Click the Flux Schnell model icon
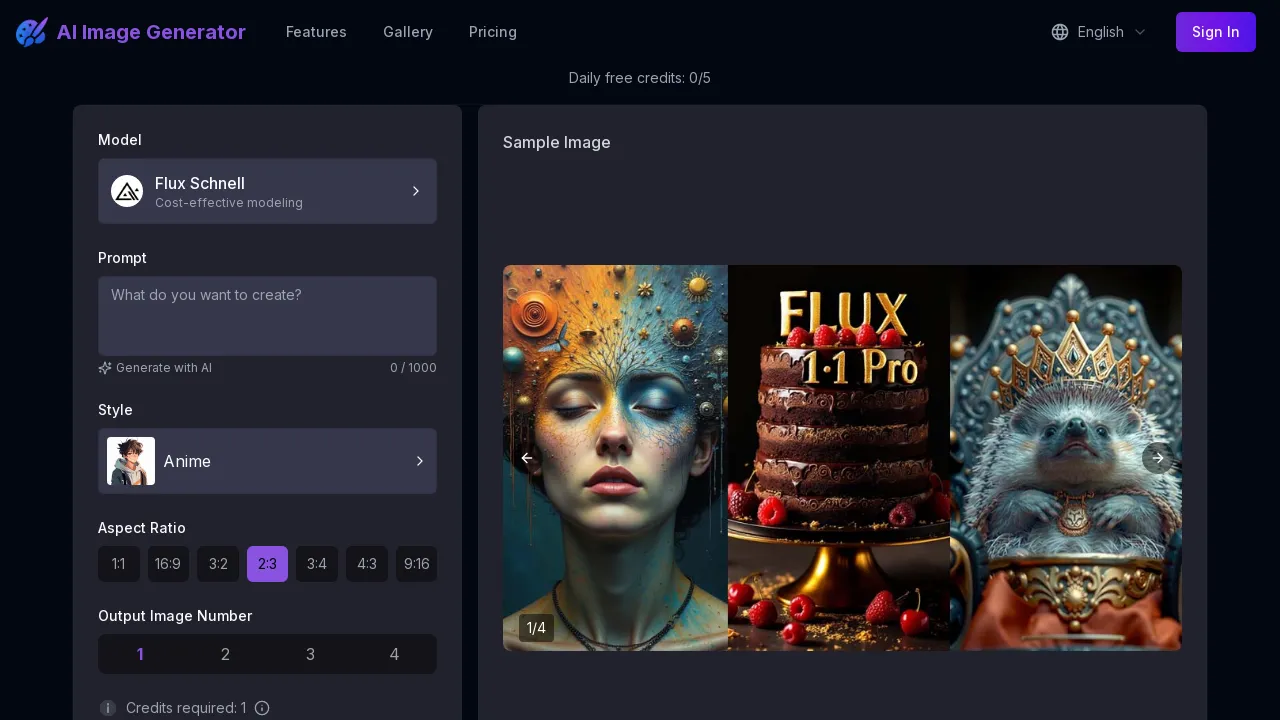1280x720 pixels. tap(127, 191)
